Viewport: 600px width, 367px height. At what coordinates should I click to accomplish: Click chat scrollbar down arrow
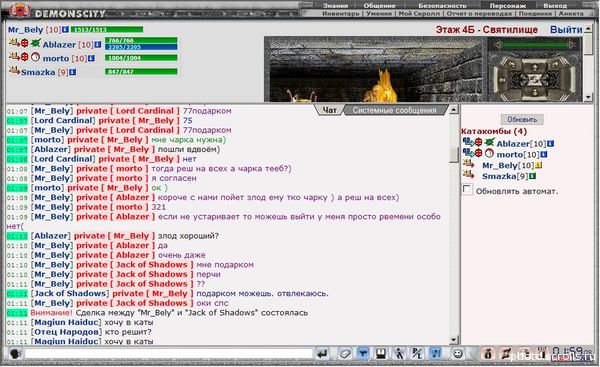454,340
